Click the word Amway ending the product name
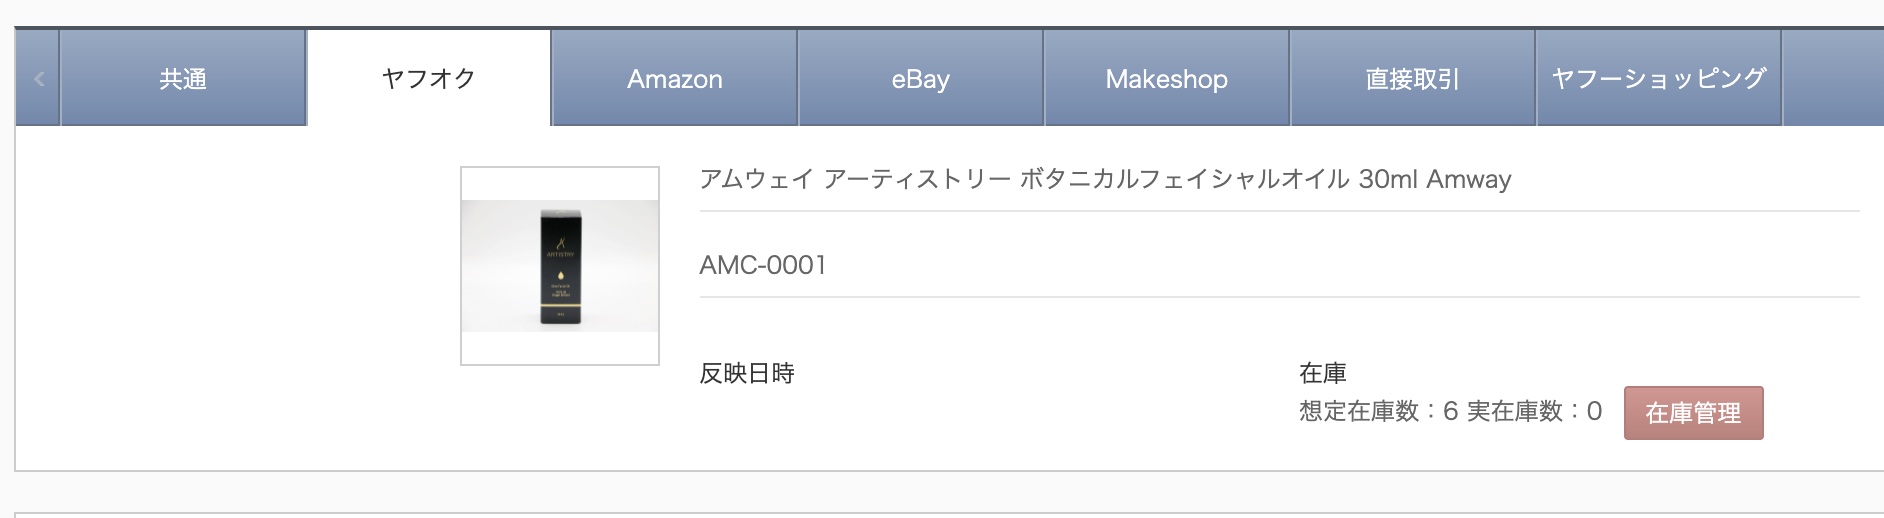Screen dimensions: 1884x518 click(1469, 180)
